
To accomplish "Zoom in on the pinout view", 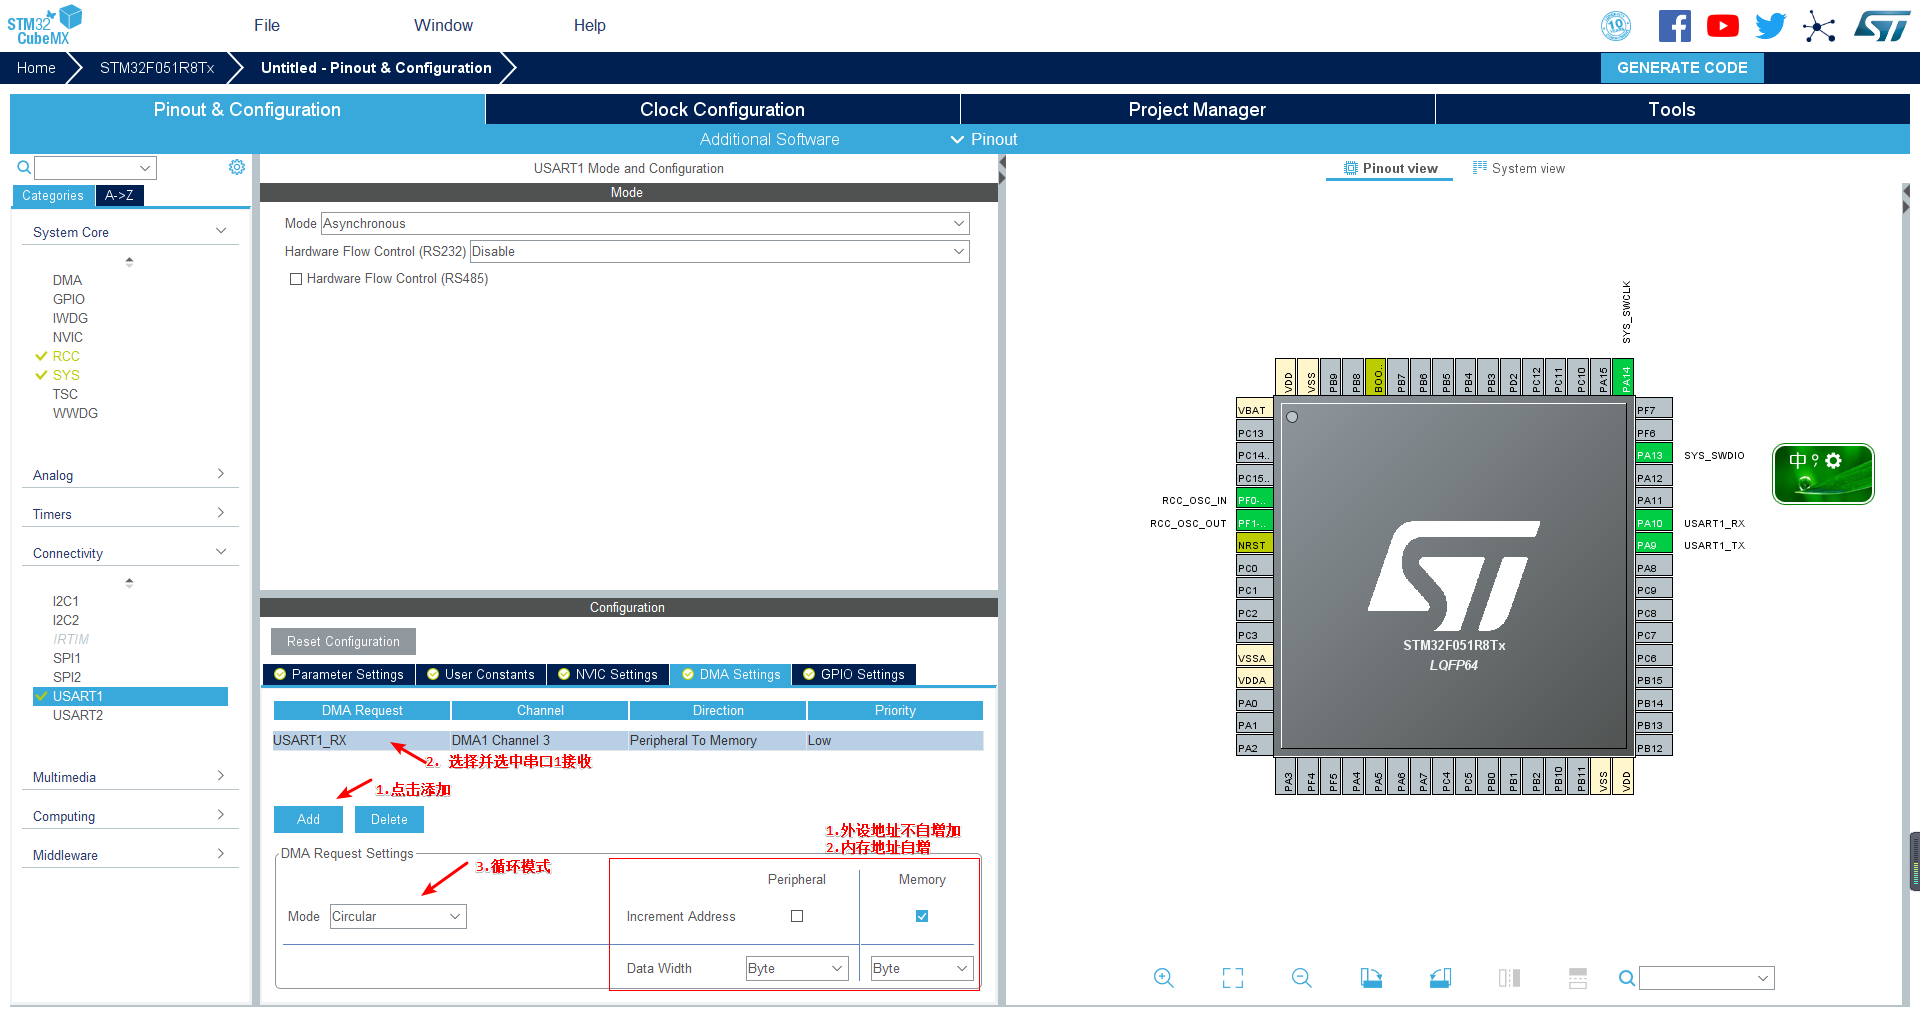I will pyautogui.click(x=1164, y=978).
